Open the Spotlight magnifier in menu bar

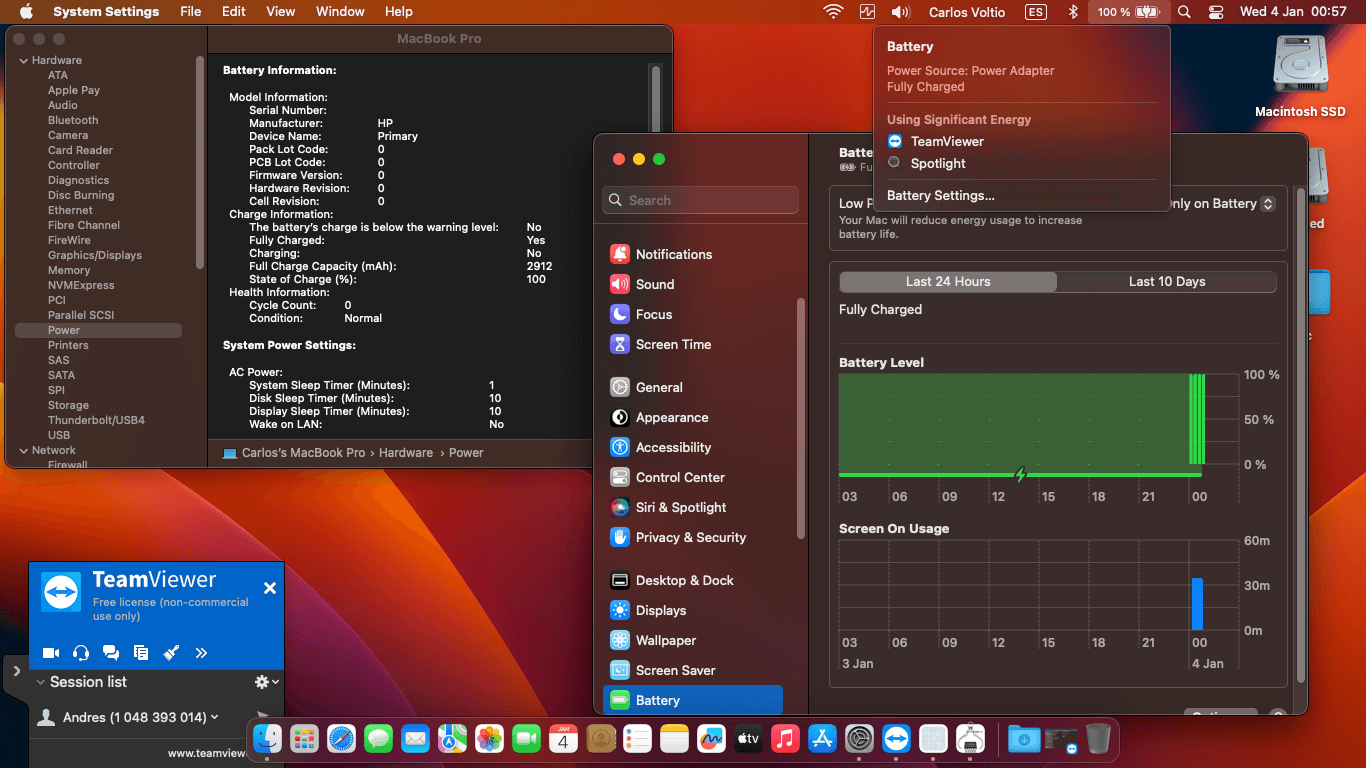pos(1184,12)
